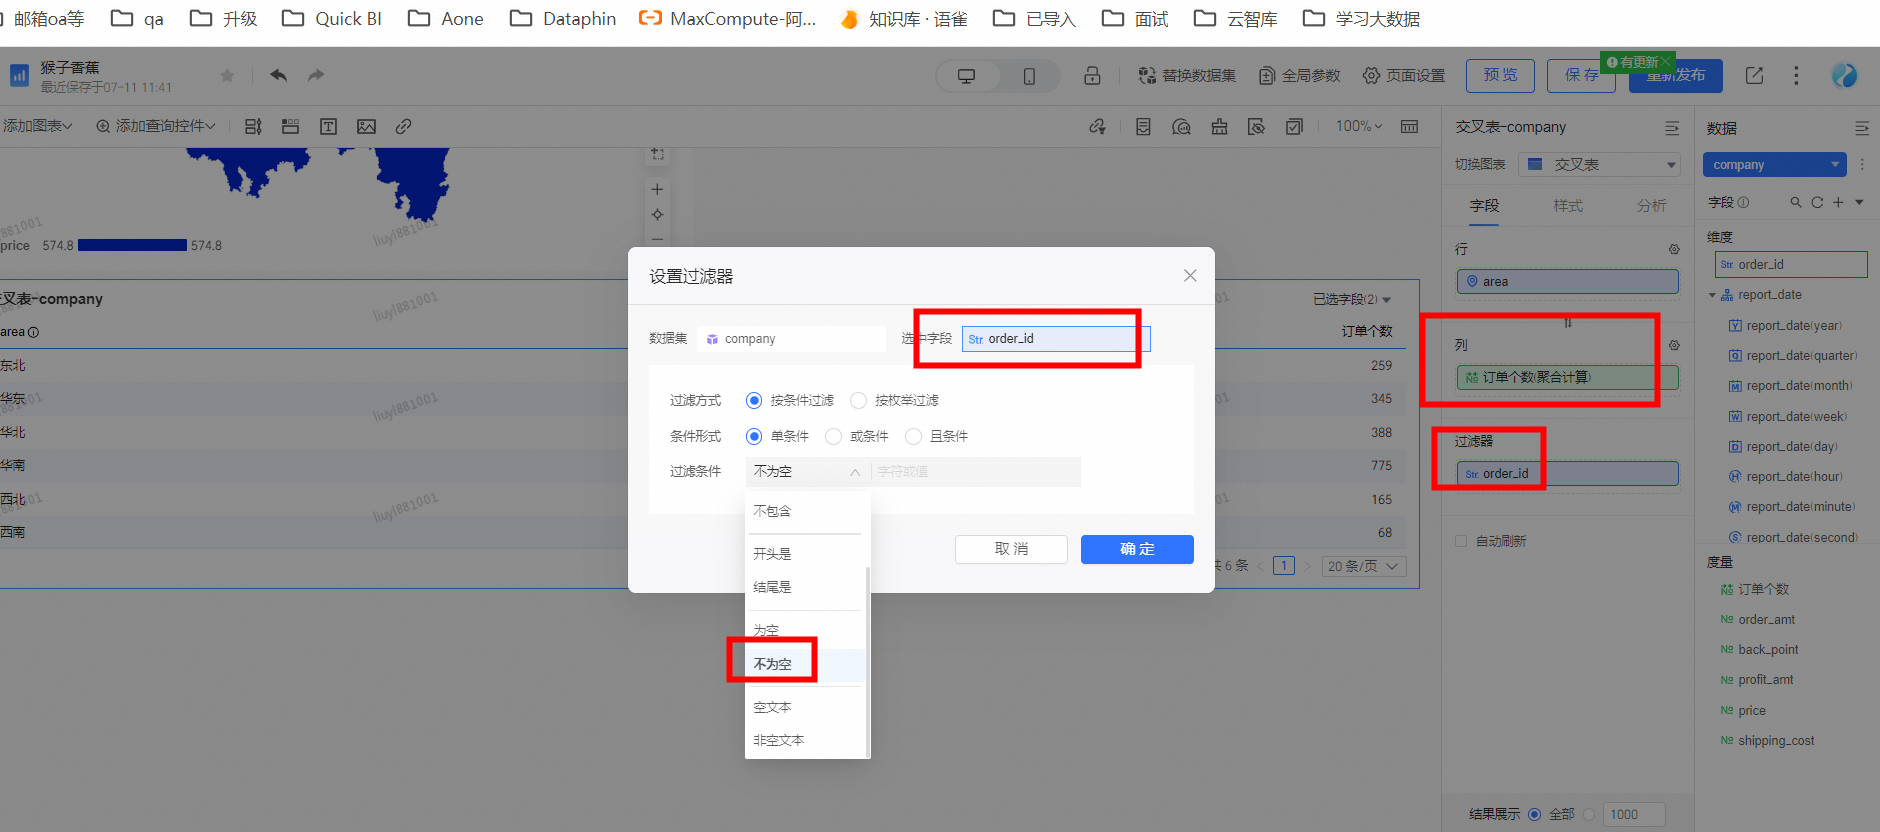Open the company dataset dropdown

coord(1774,165)
